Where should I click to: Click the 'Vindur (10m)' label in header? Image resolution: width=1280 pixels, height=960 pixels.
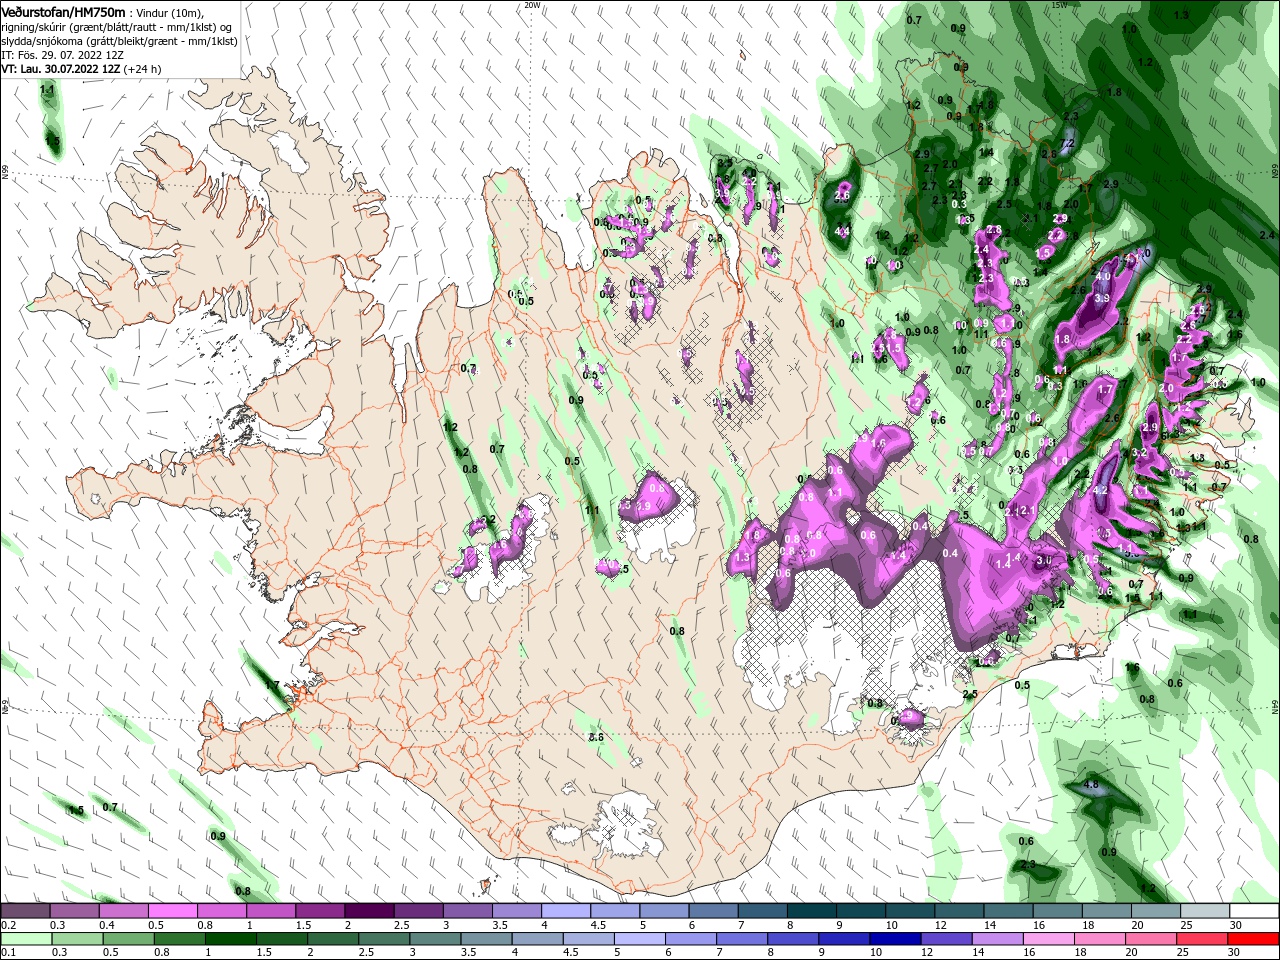tap(168, 12)
